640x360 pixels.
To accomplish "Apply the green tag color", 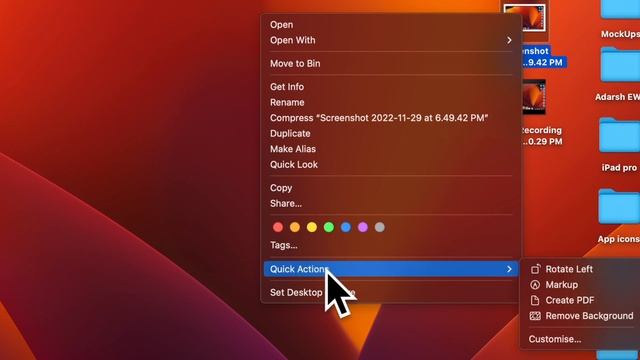I will point(329,227).
